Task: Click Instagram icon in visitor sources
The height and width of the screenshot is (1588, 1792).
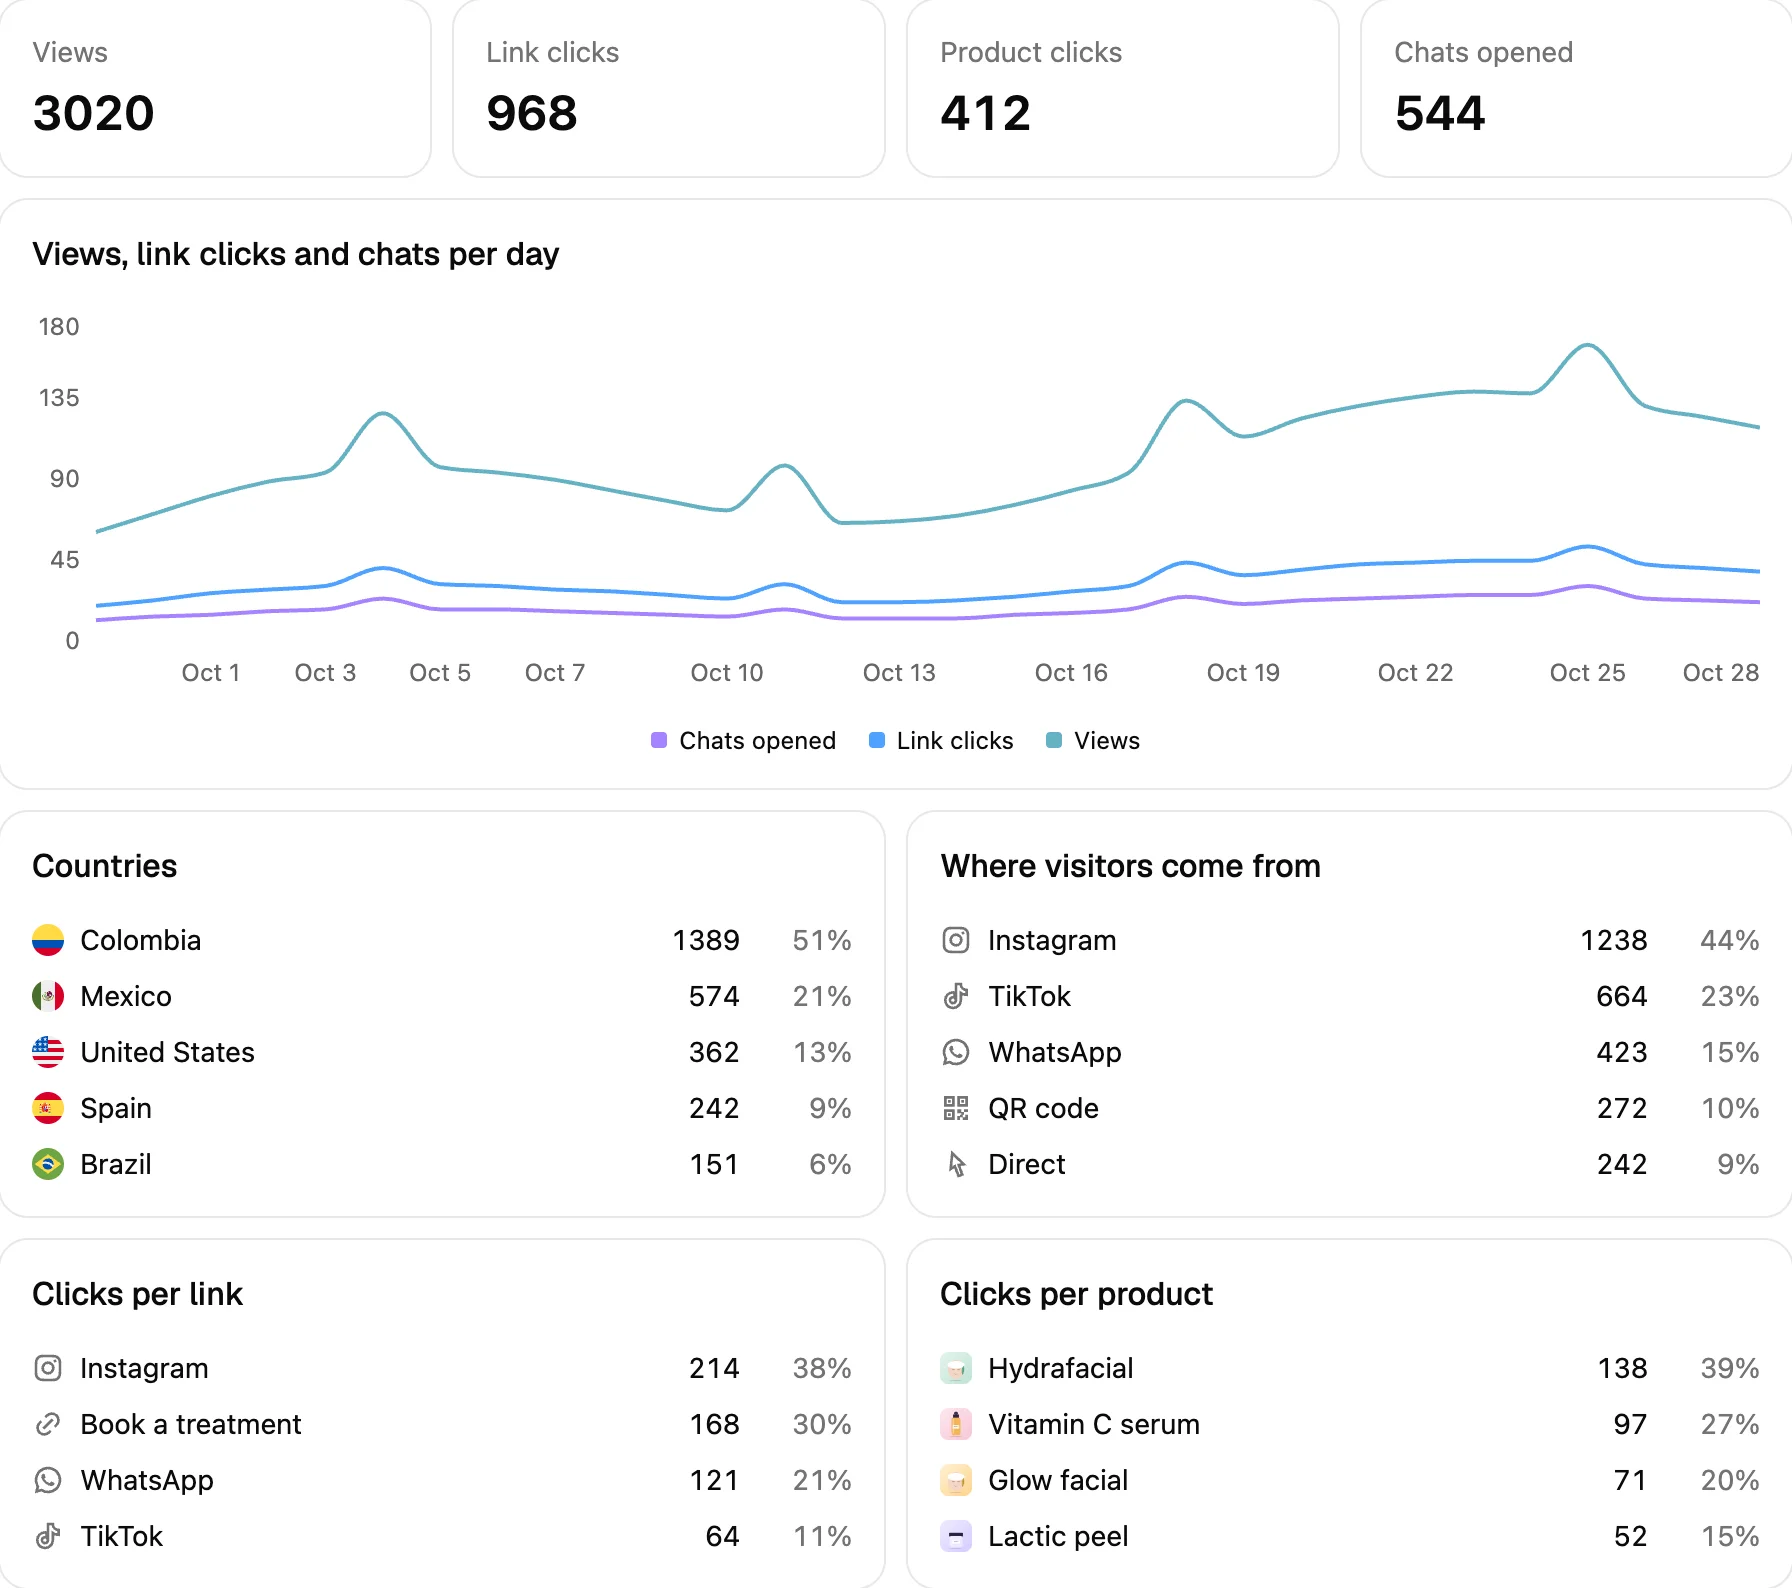Action: (x=956, y=940)
